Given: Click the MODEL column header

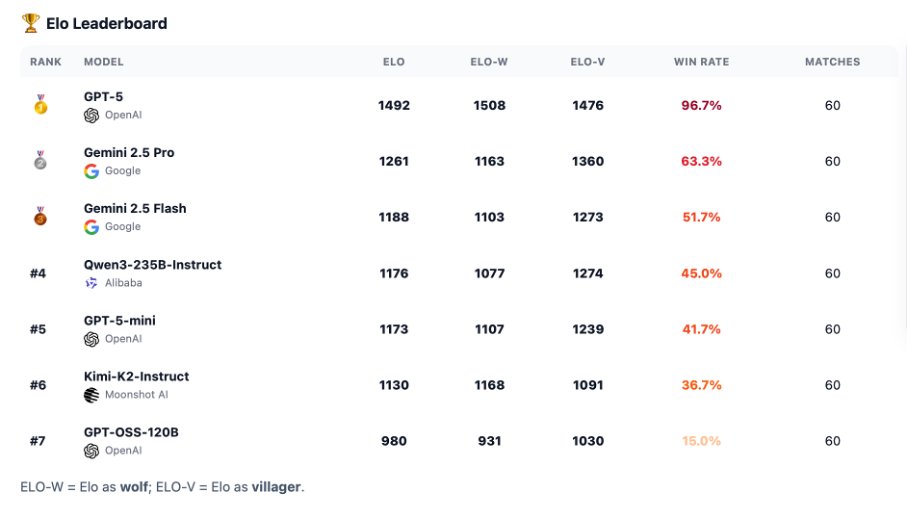Looking at the screenshot, I should pos(104,62).
